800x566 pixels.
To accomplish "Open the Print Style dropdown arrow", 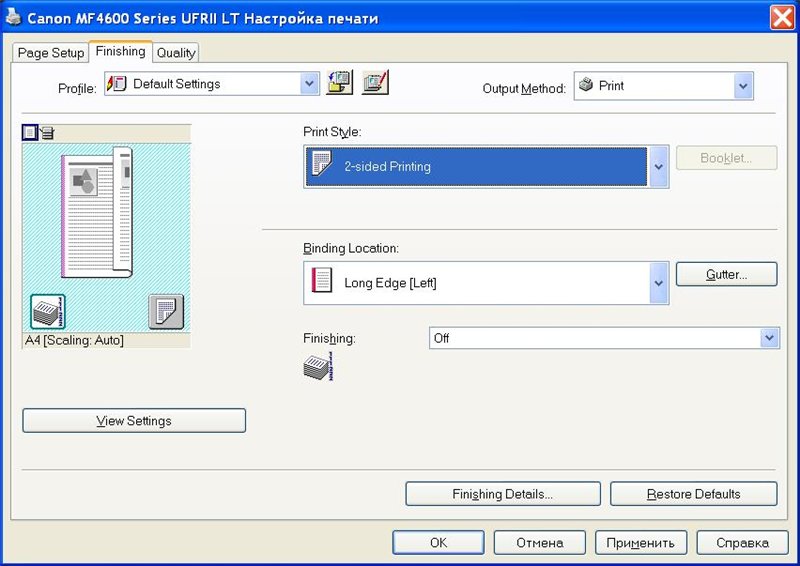I will click(659, 167).
